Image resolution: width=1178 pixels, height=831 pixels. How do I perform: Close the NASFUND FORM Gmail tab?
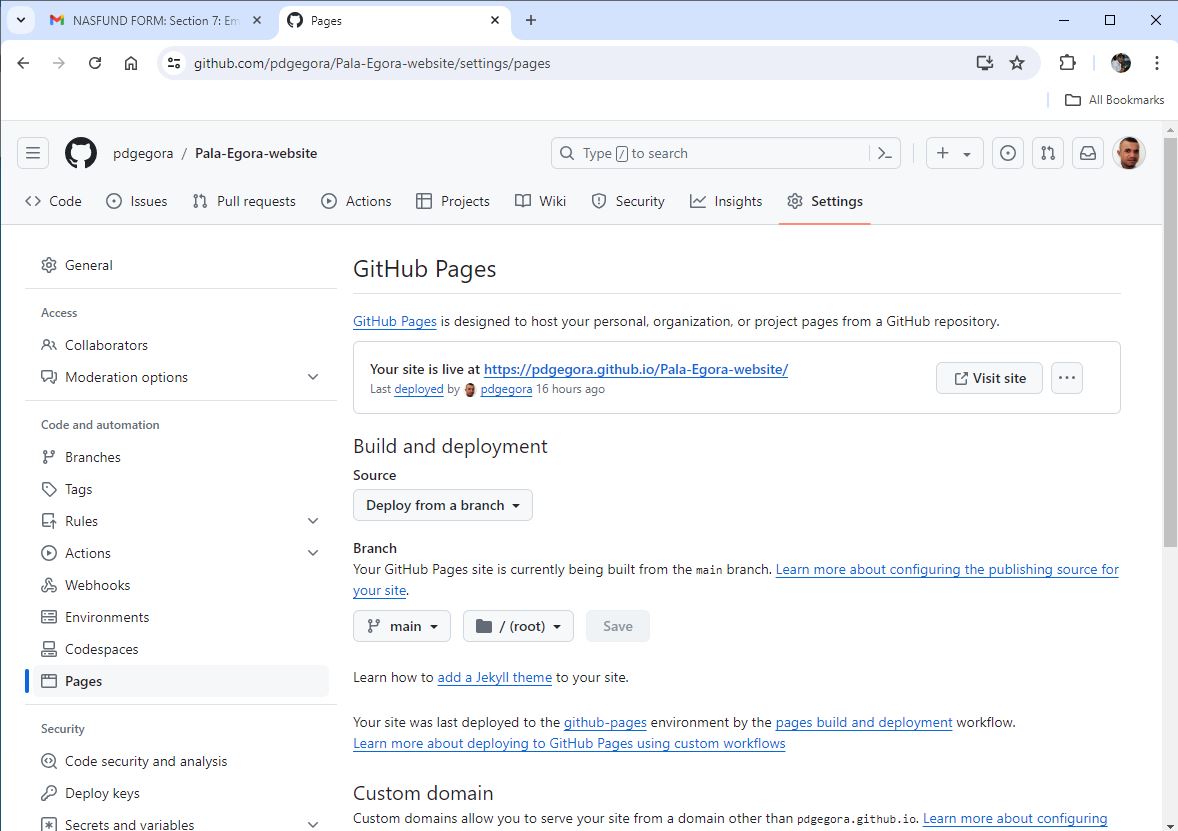257,20
